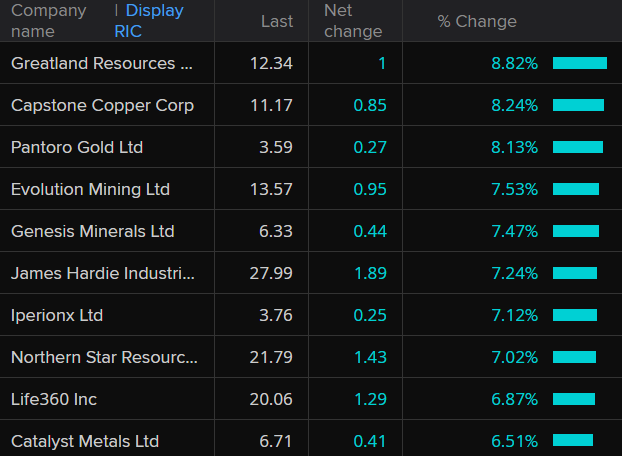
Task: Click James Hardie net change 1.89
Action: [370, 273]
